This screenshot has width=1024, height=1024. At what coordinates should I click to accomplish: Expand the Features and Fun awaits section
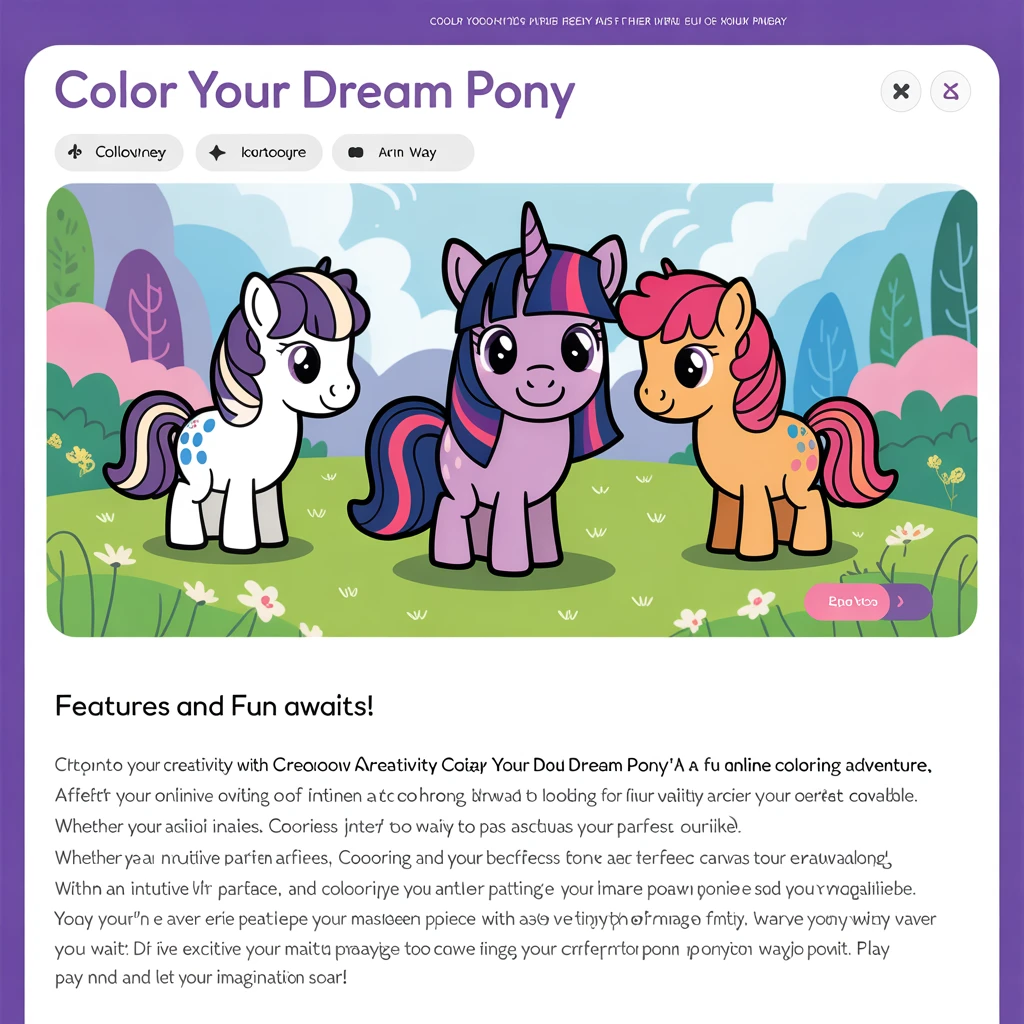214,706
